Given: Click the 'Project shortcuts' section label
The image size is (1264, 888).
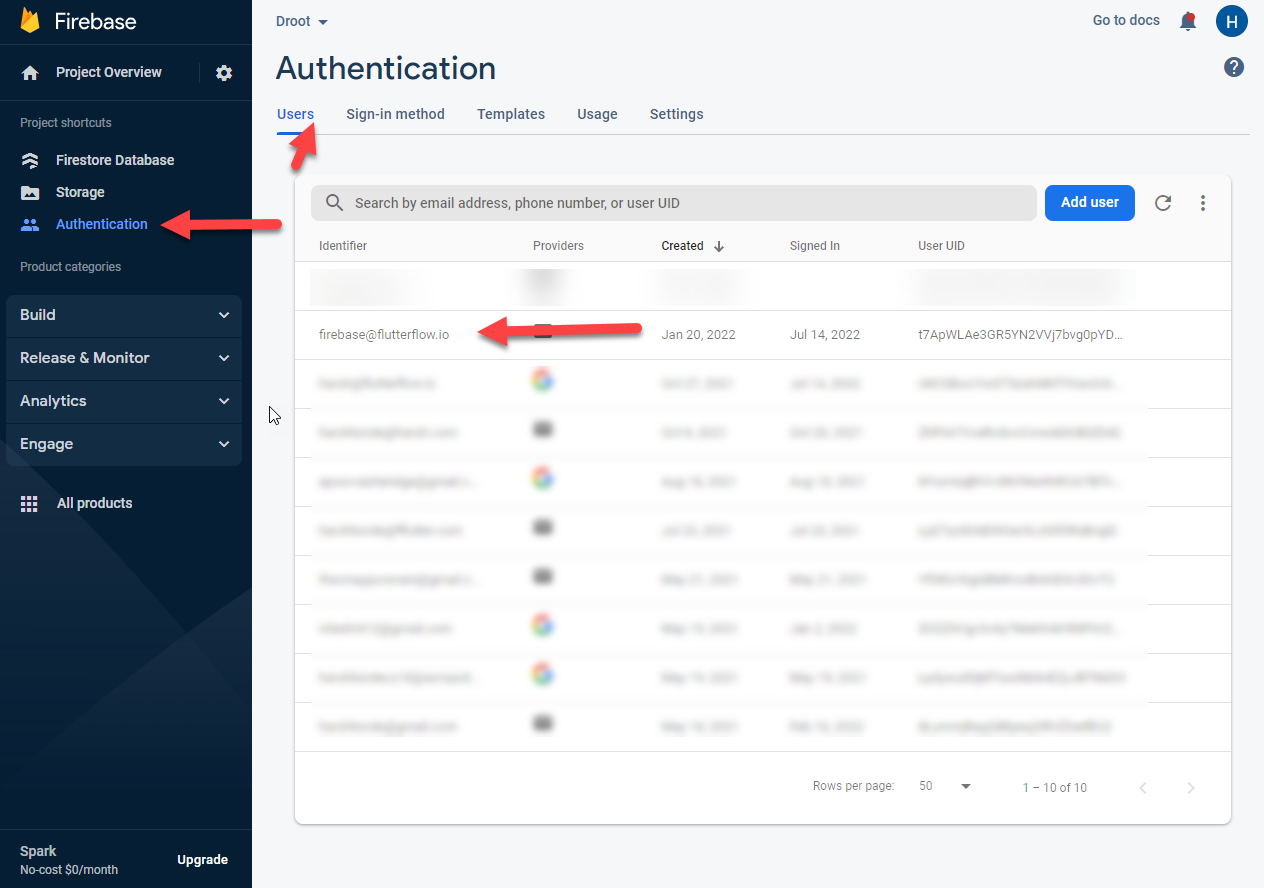Looking at the screenshot, I should [x=66, y=123].
